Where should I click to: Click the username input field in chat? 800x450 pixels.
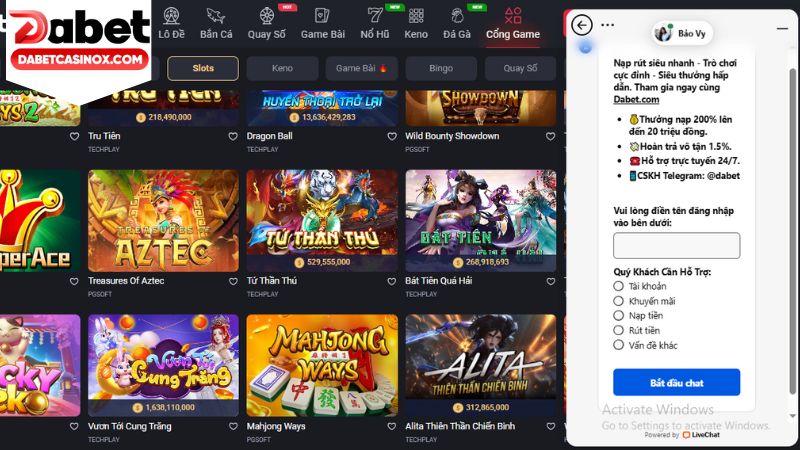point(677,245)
